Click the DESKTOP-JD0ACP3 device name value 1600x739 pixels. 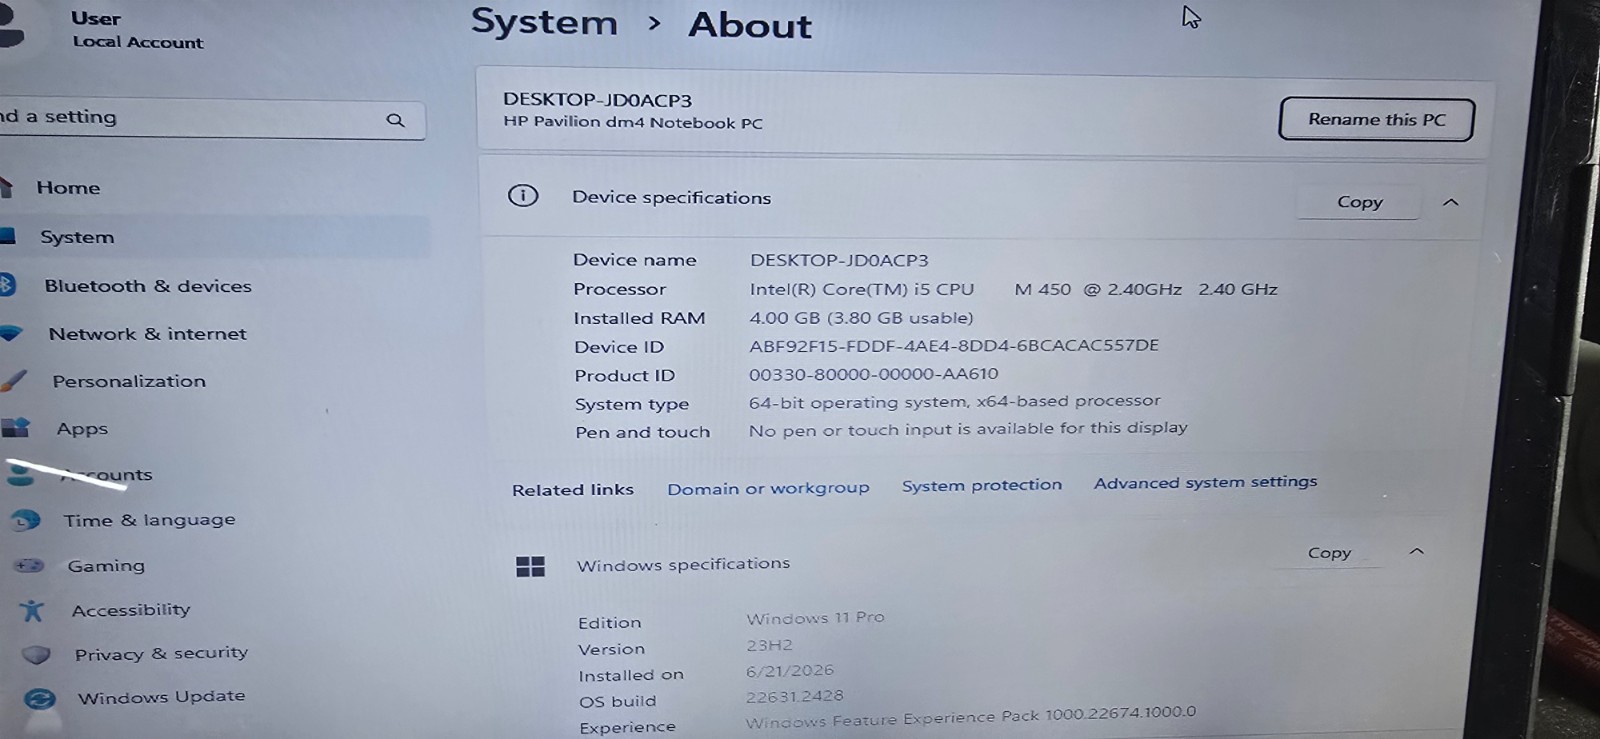(839, 260)
